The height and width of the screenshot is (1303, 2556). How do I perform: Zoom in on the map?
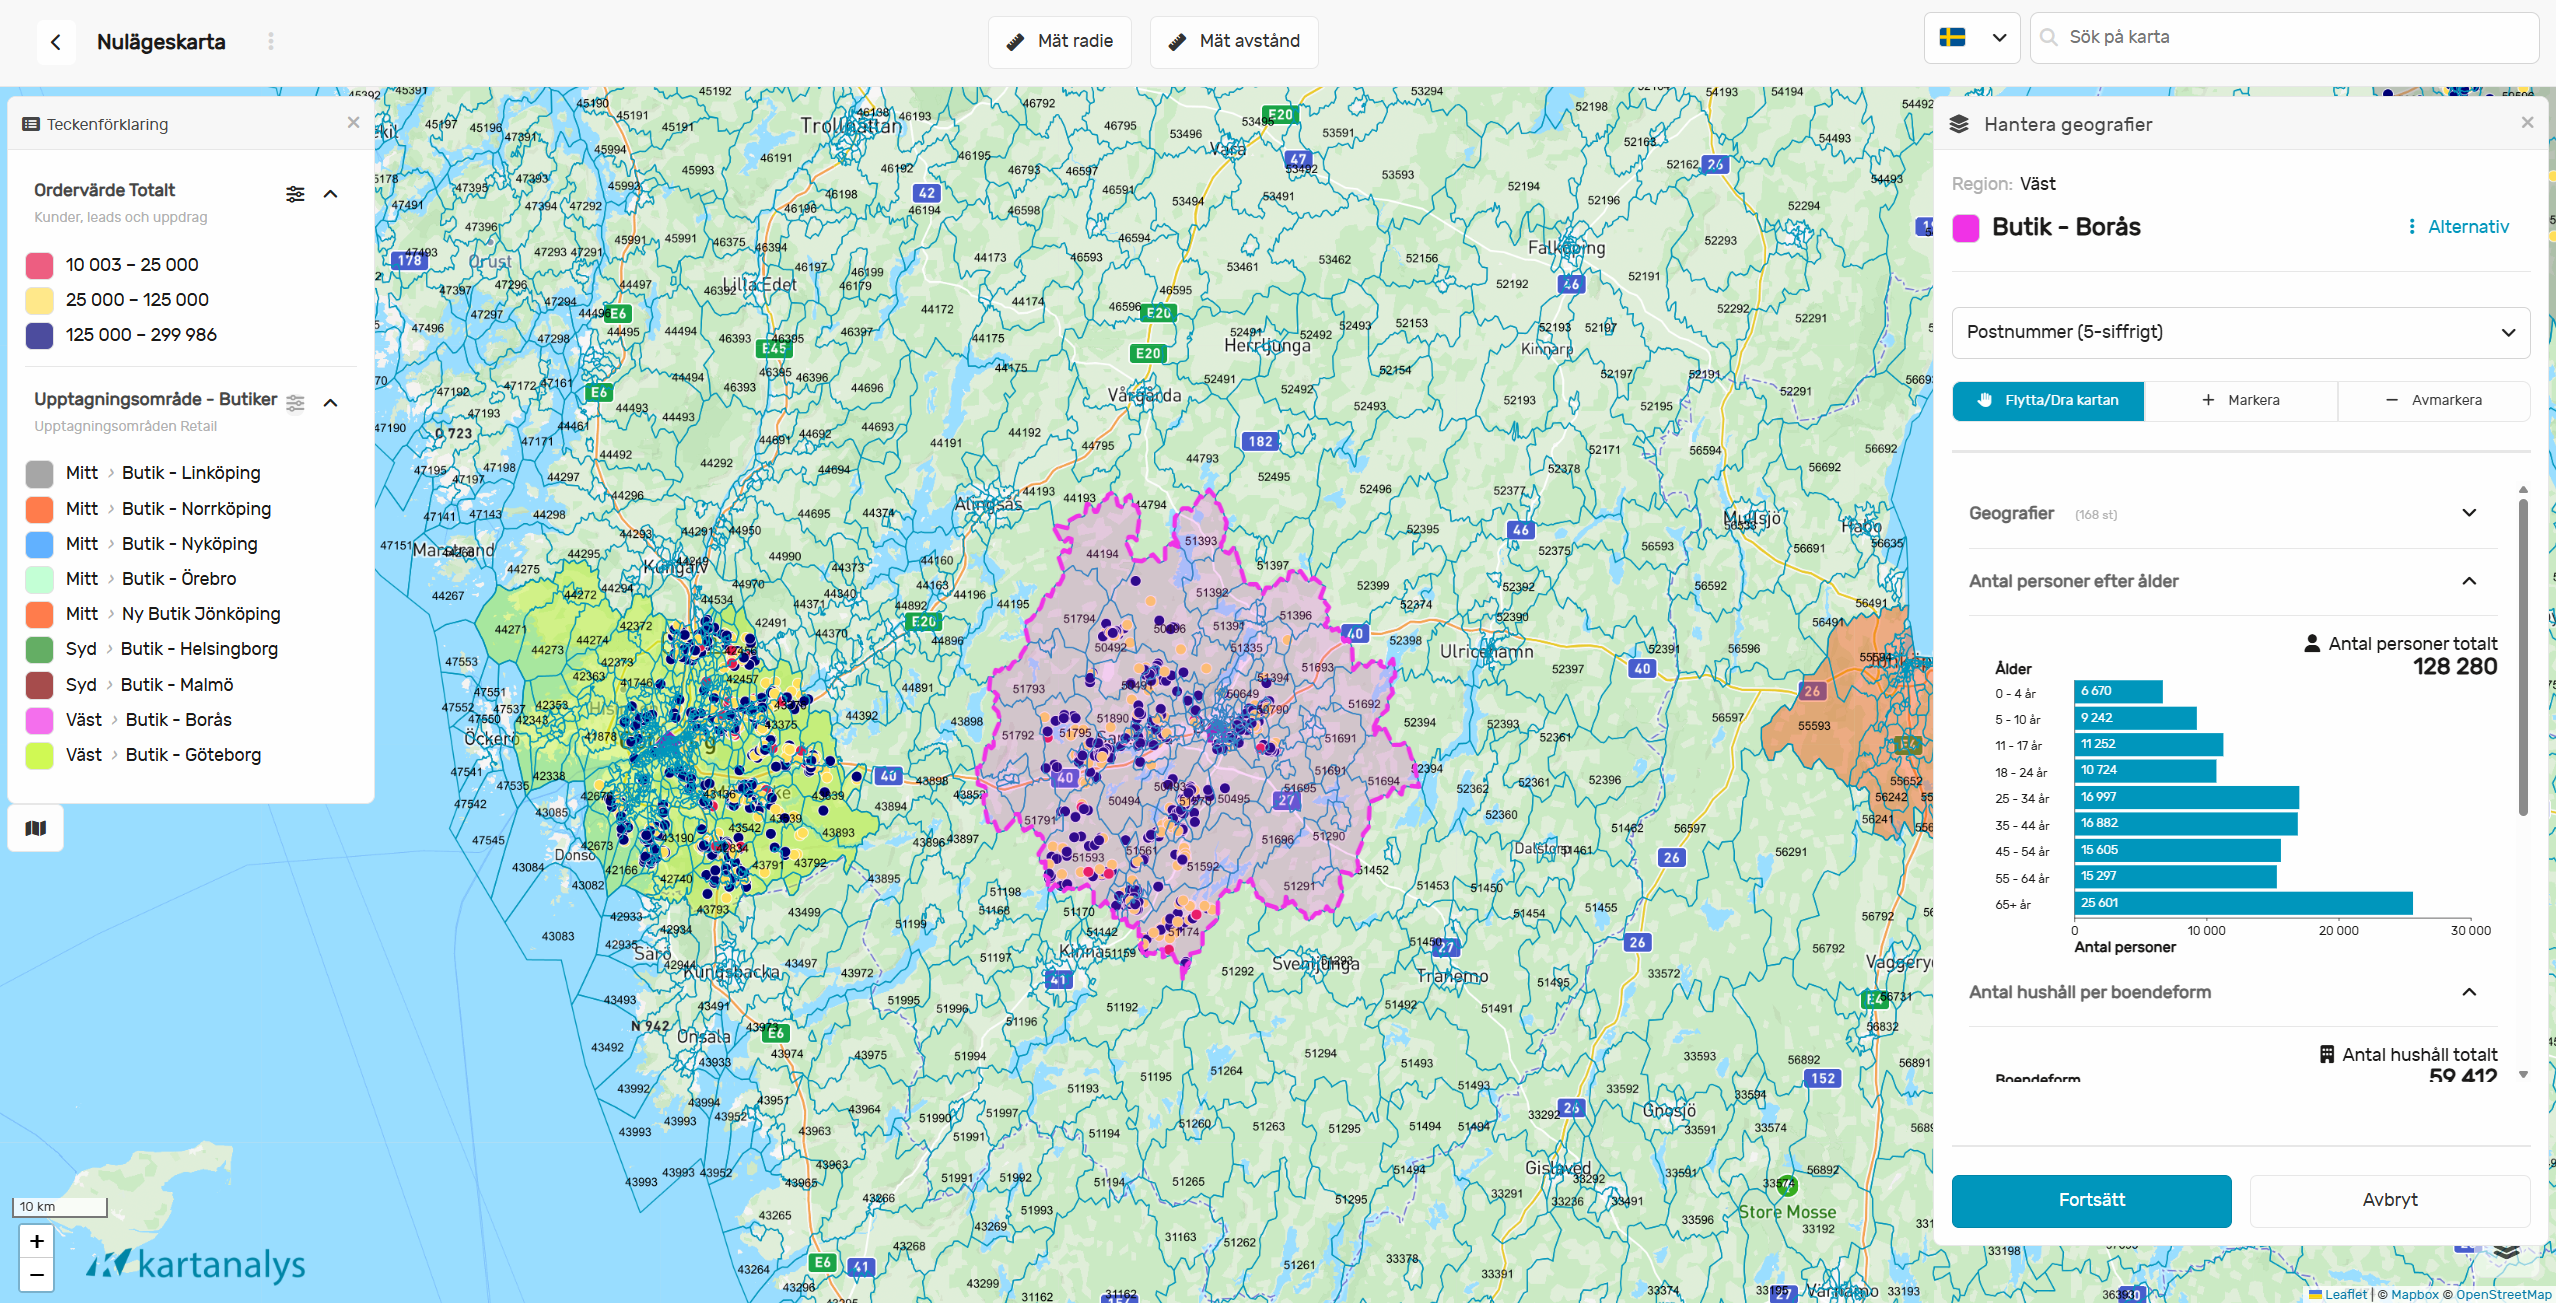(36, 1241)
